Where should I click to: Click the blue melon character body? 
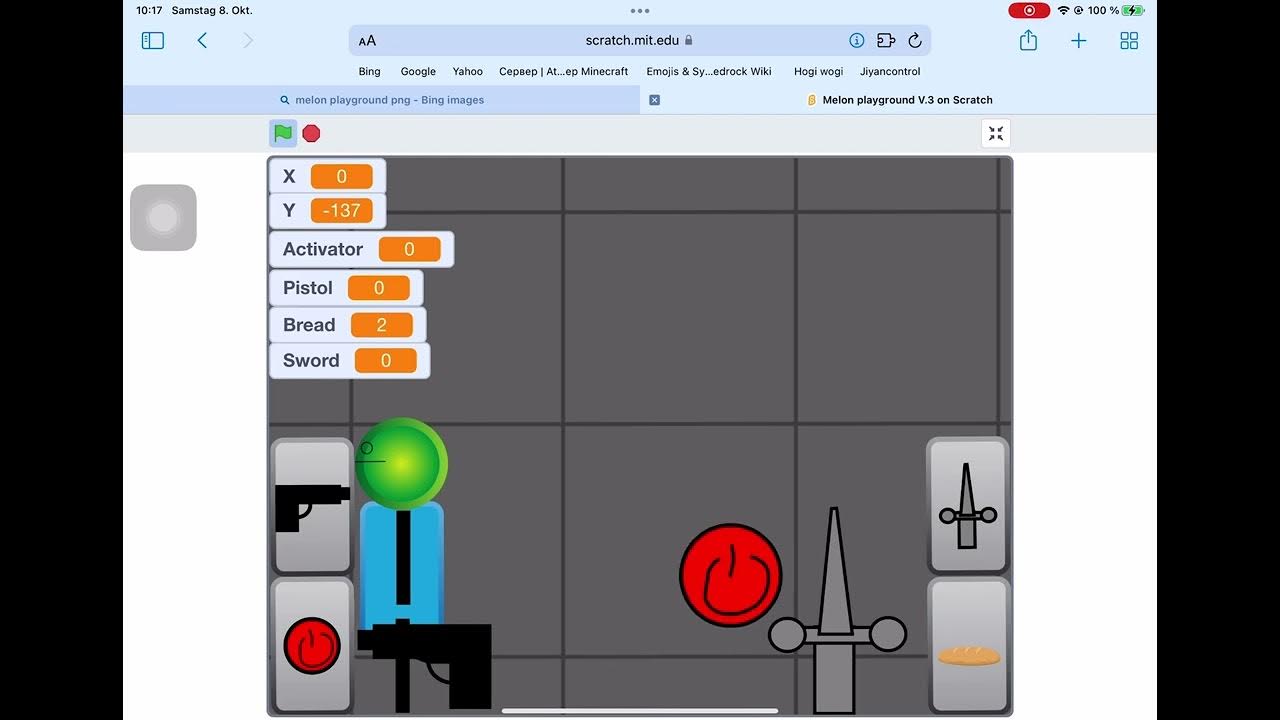401,564
